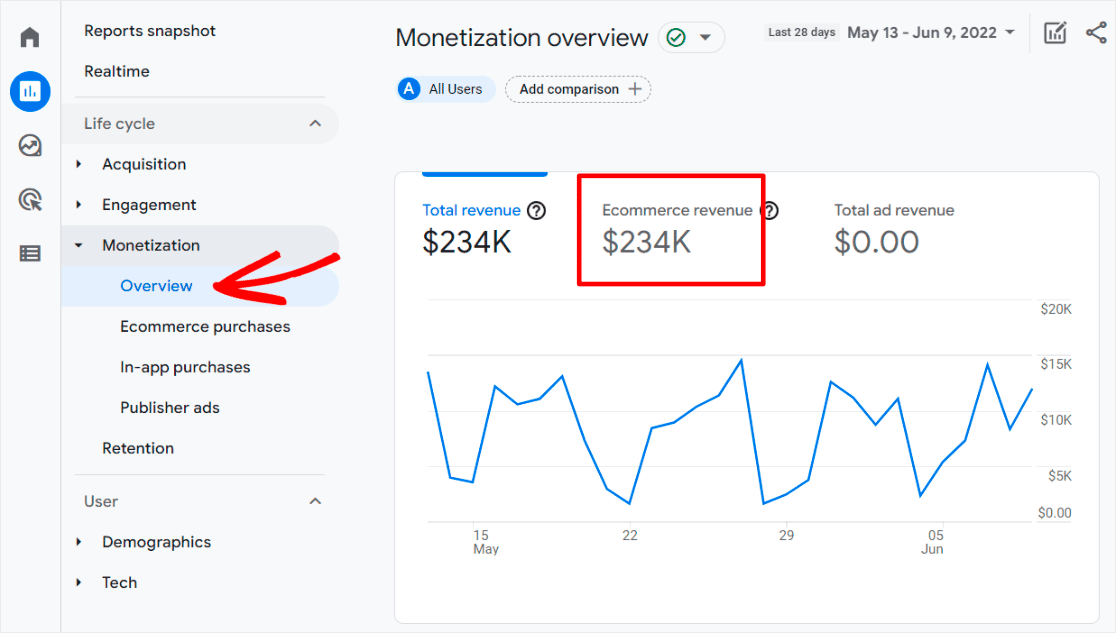1116x633 pixels.
Task: Click the Home icon in left rail
Action: [x=30, y=38]
